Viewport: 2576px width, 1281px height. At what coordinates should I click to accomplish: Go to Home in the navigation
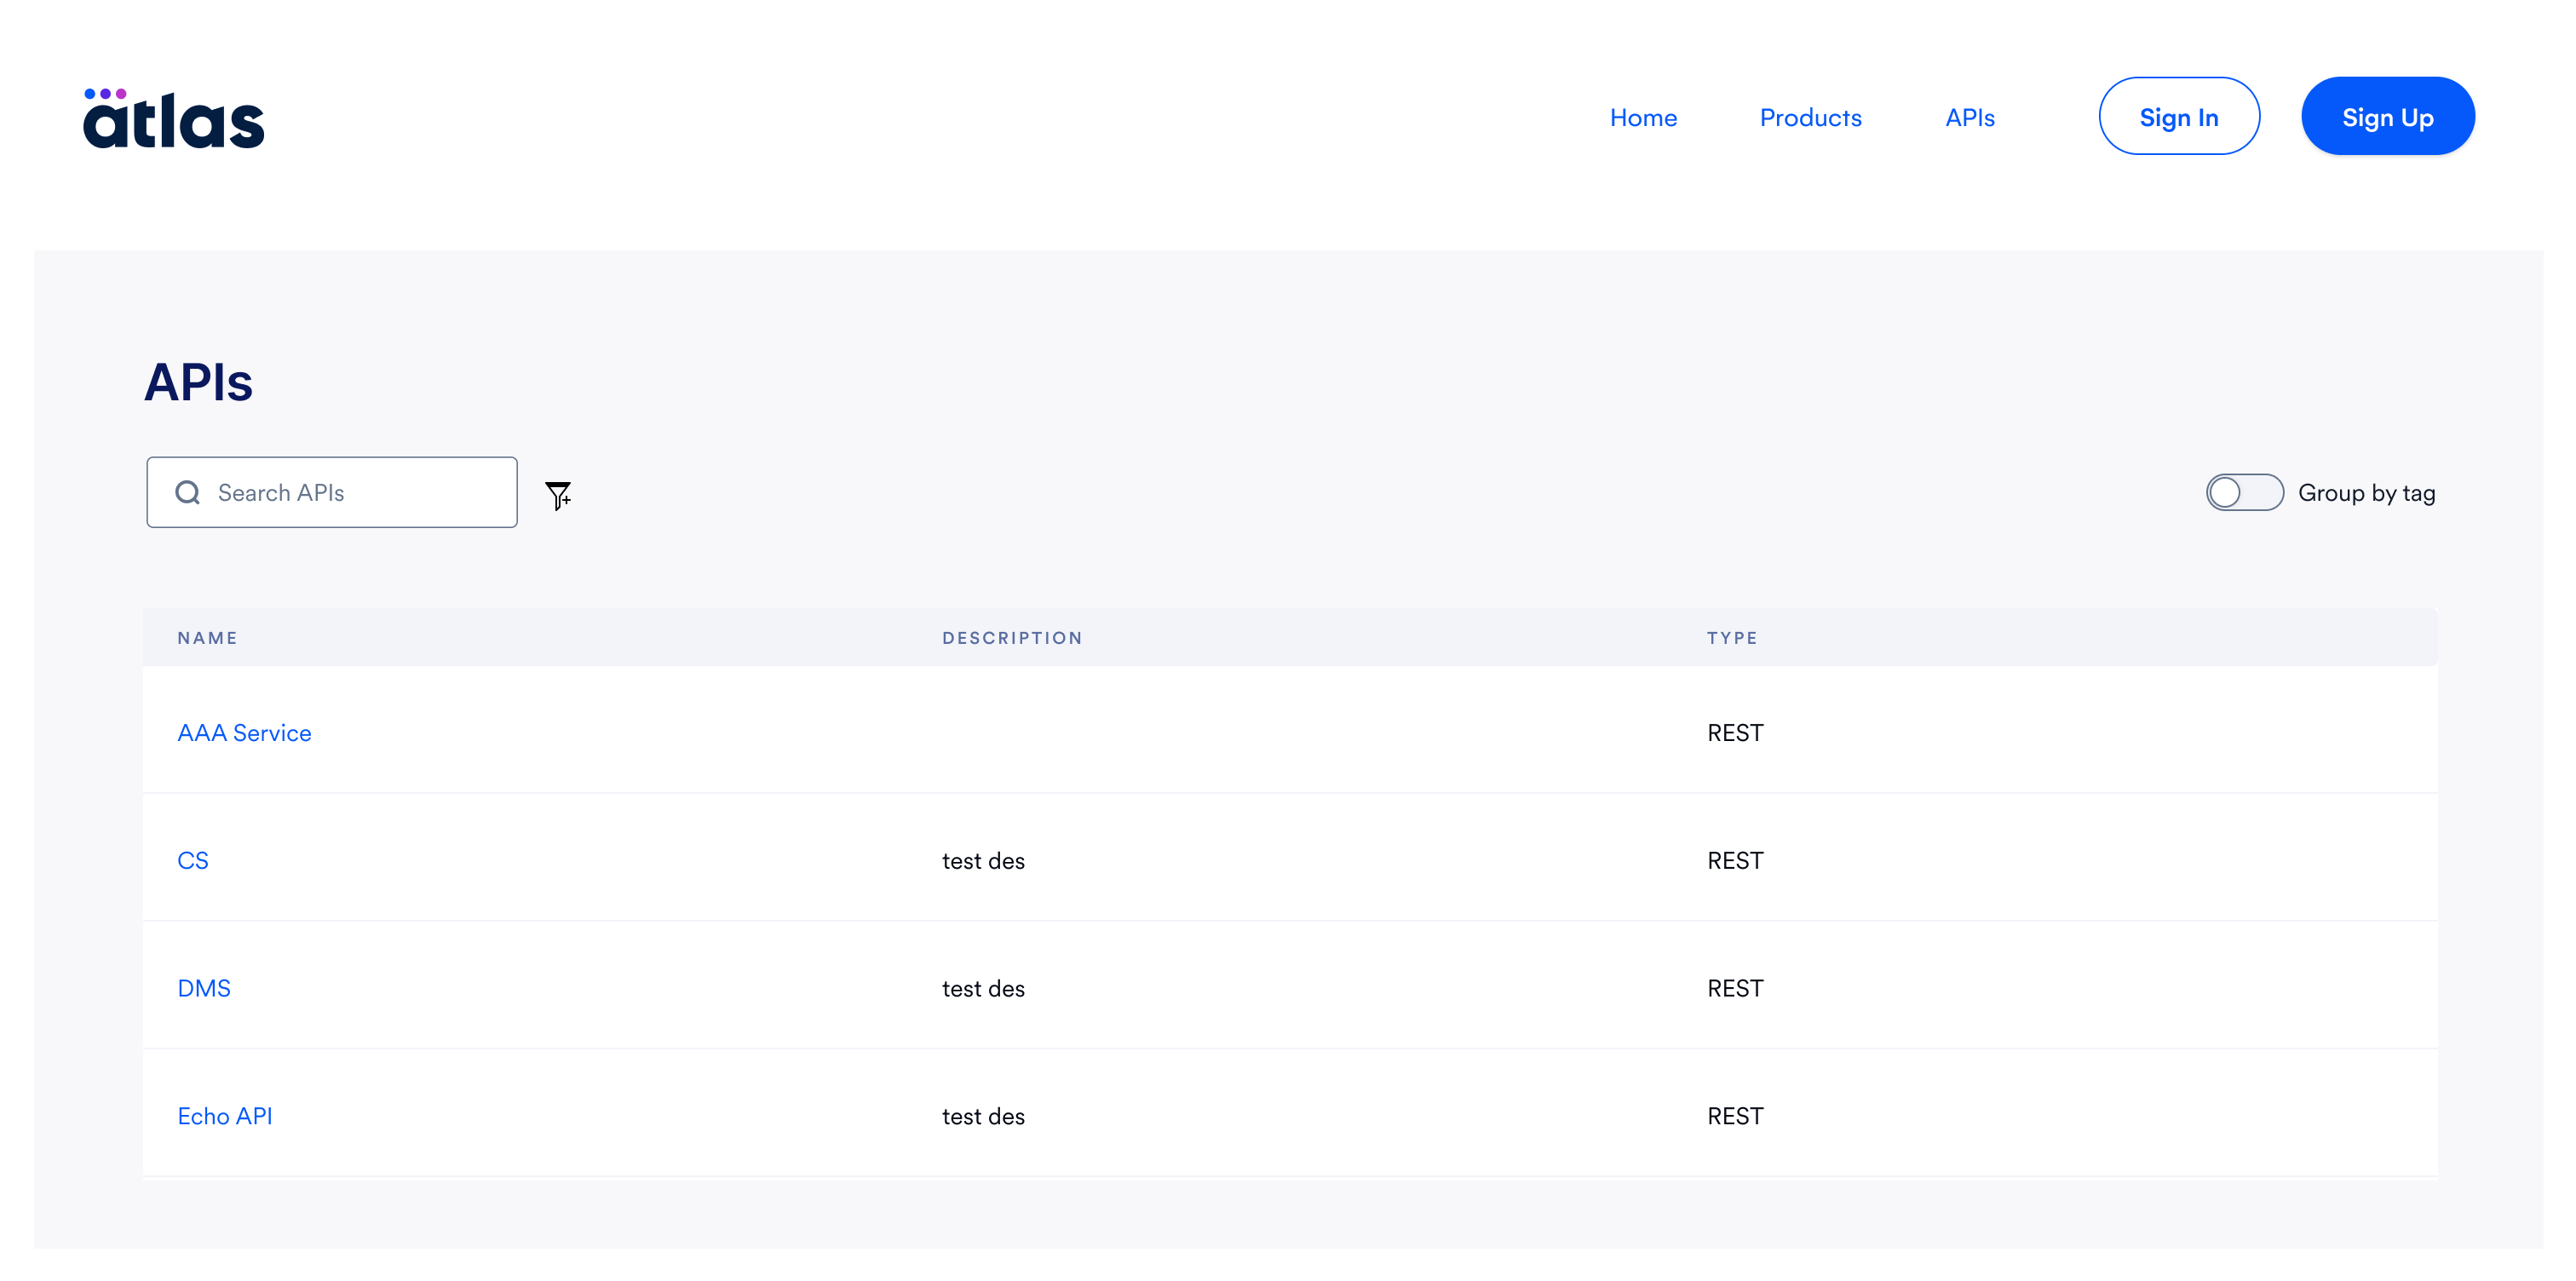(x=1643, y=118)
